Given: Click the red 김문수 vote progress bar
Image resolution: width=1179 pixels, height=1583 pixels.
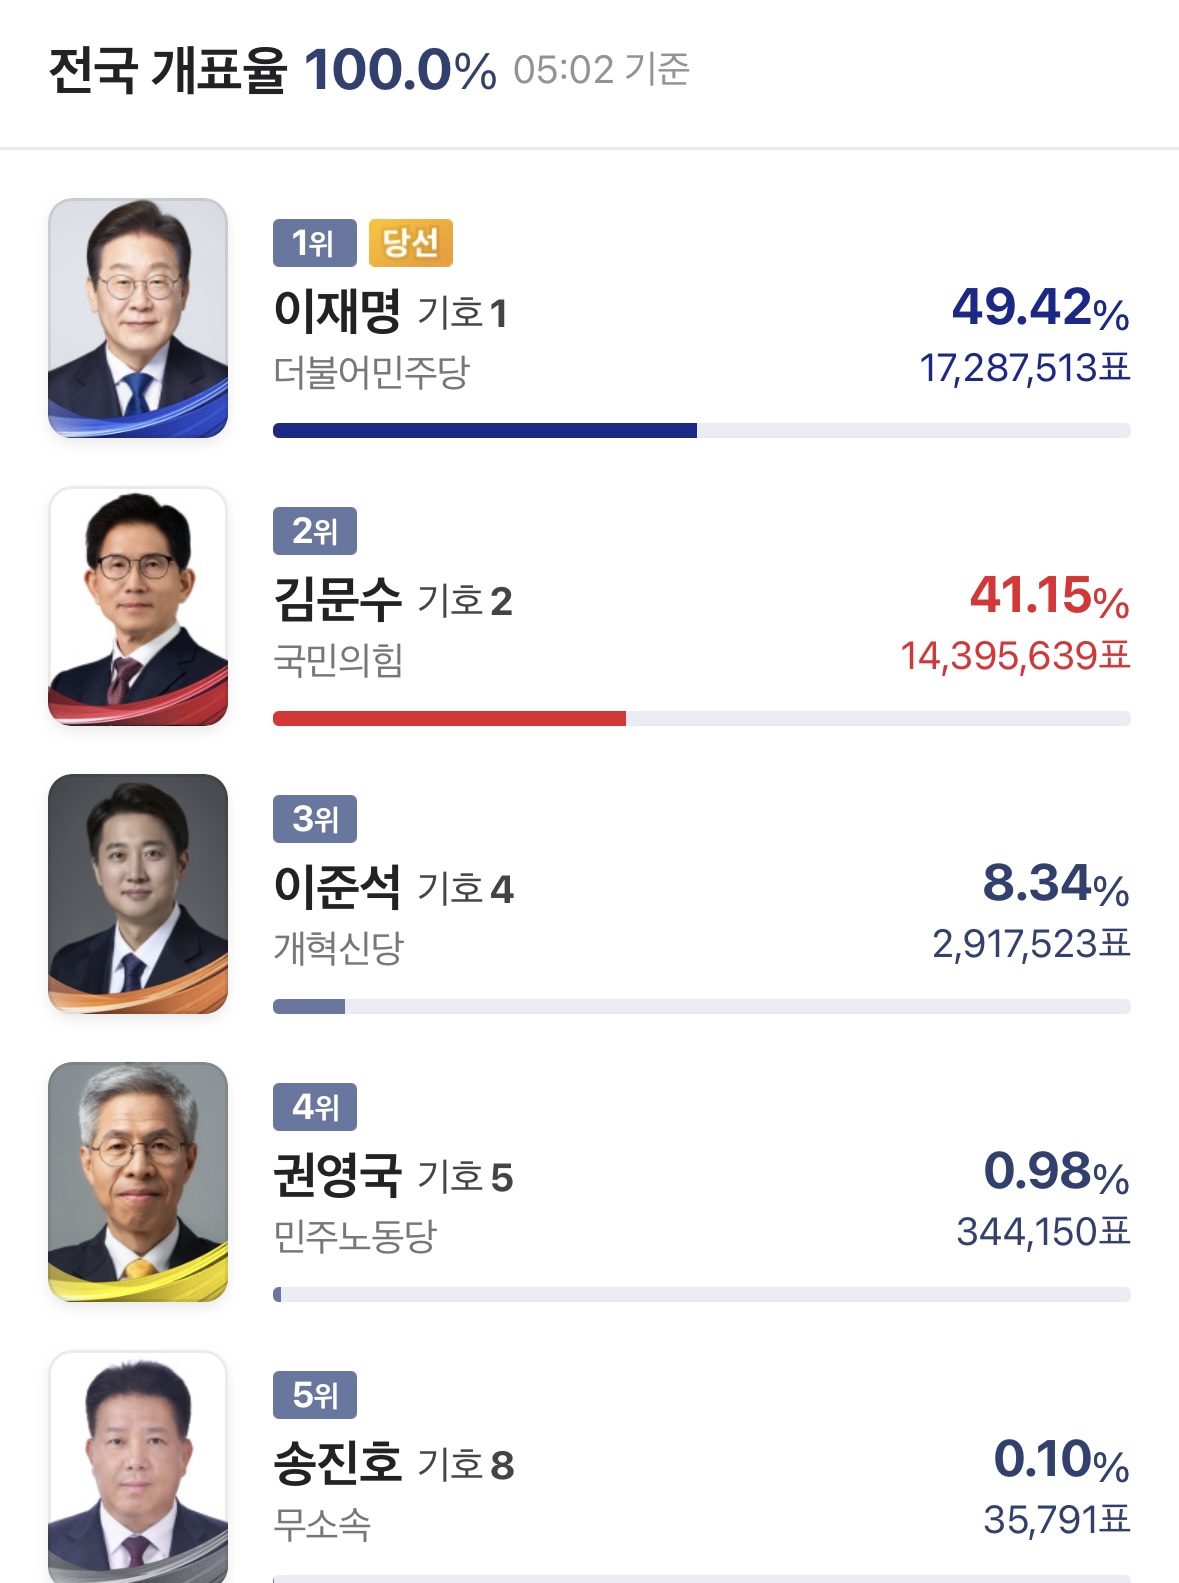Looking at the screenshot, I should [x=449, y=719].
